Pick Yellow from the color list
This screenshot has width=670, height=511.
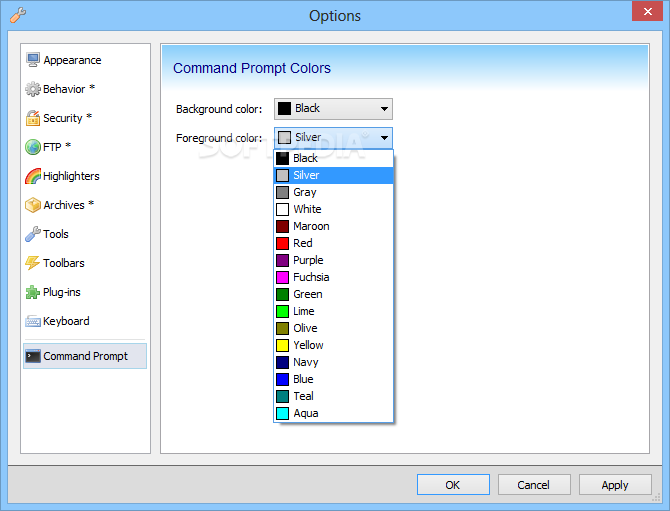click(x=333, y=345)
